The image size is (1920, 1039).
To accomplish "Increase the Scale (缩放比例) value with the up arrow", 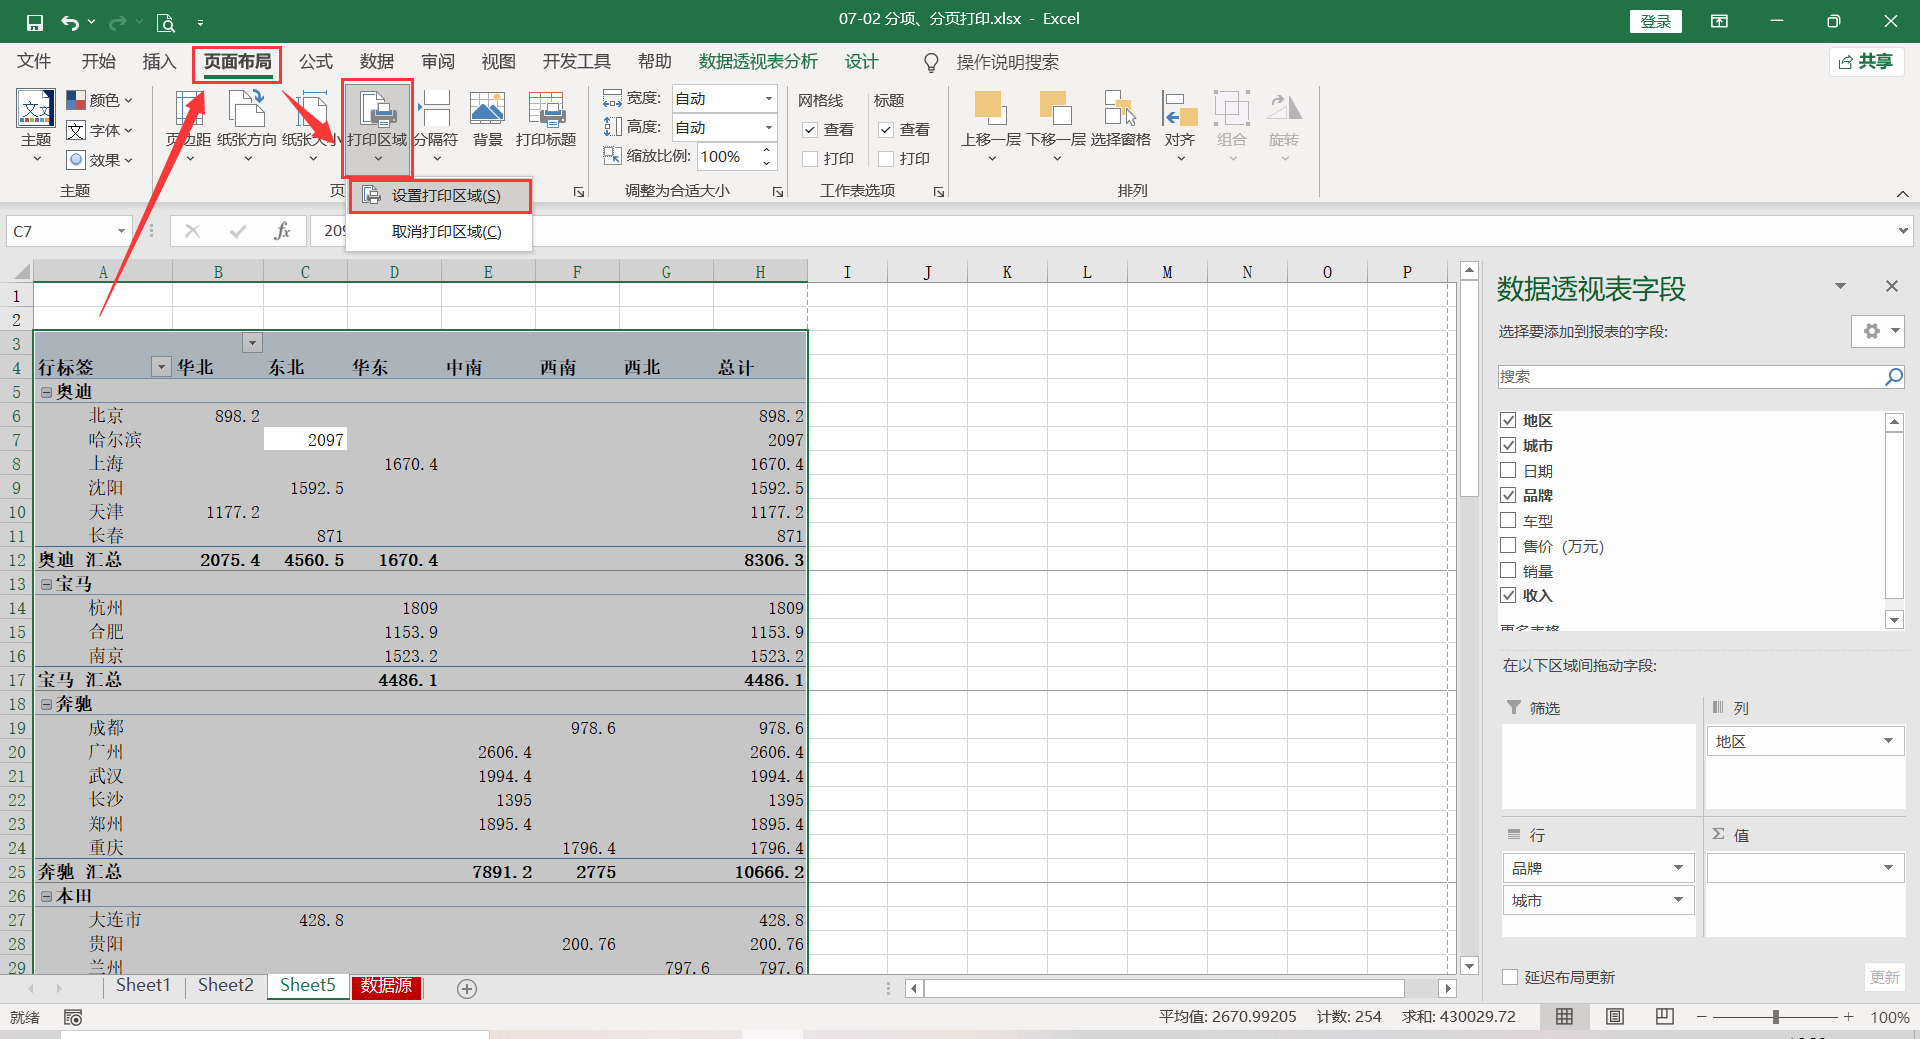I will click(767, 150).
